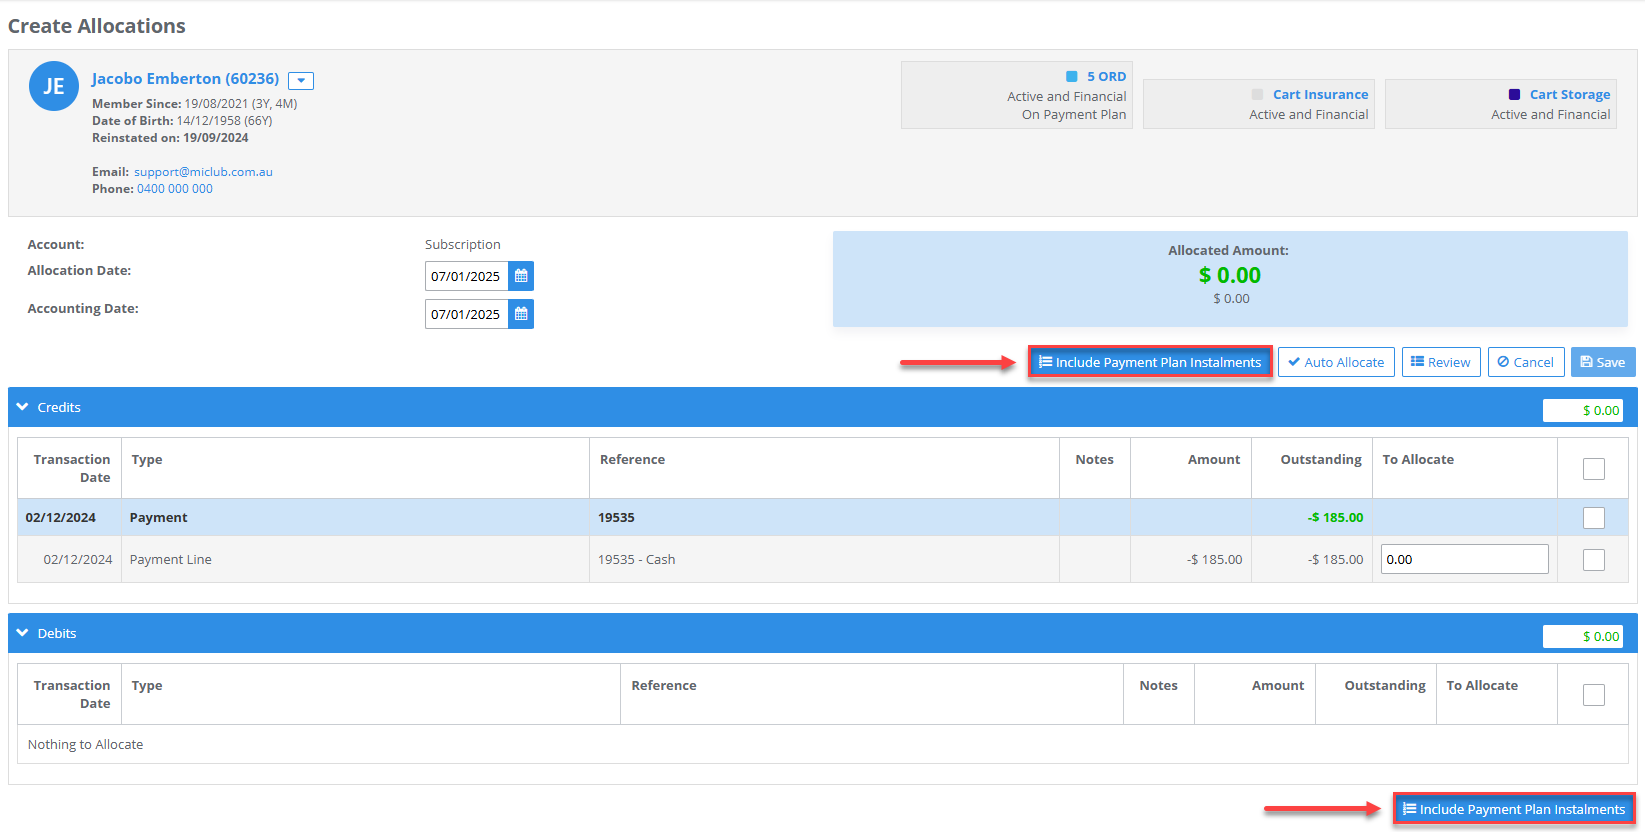The image size is (1645, 832).
Task: Click the bottom Include Payment Plan Instalments button
Action: 1514,809
